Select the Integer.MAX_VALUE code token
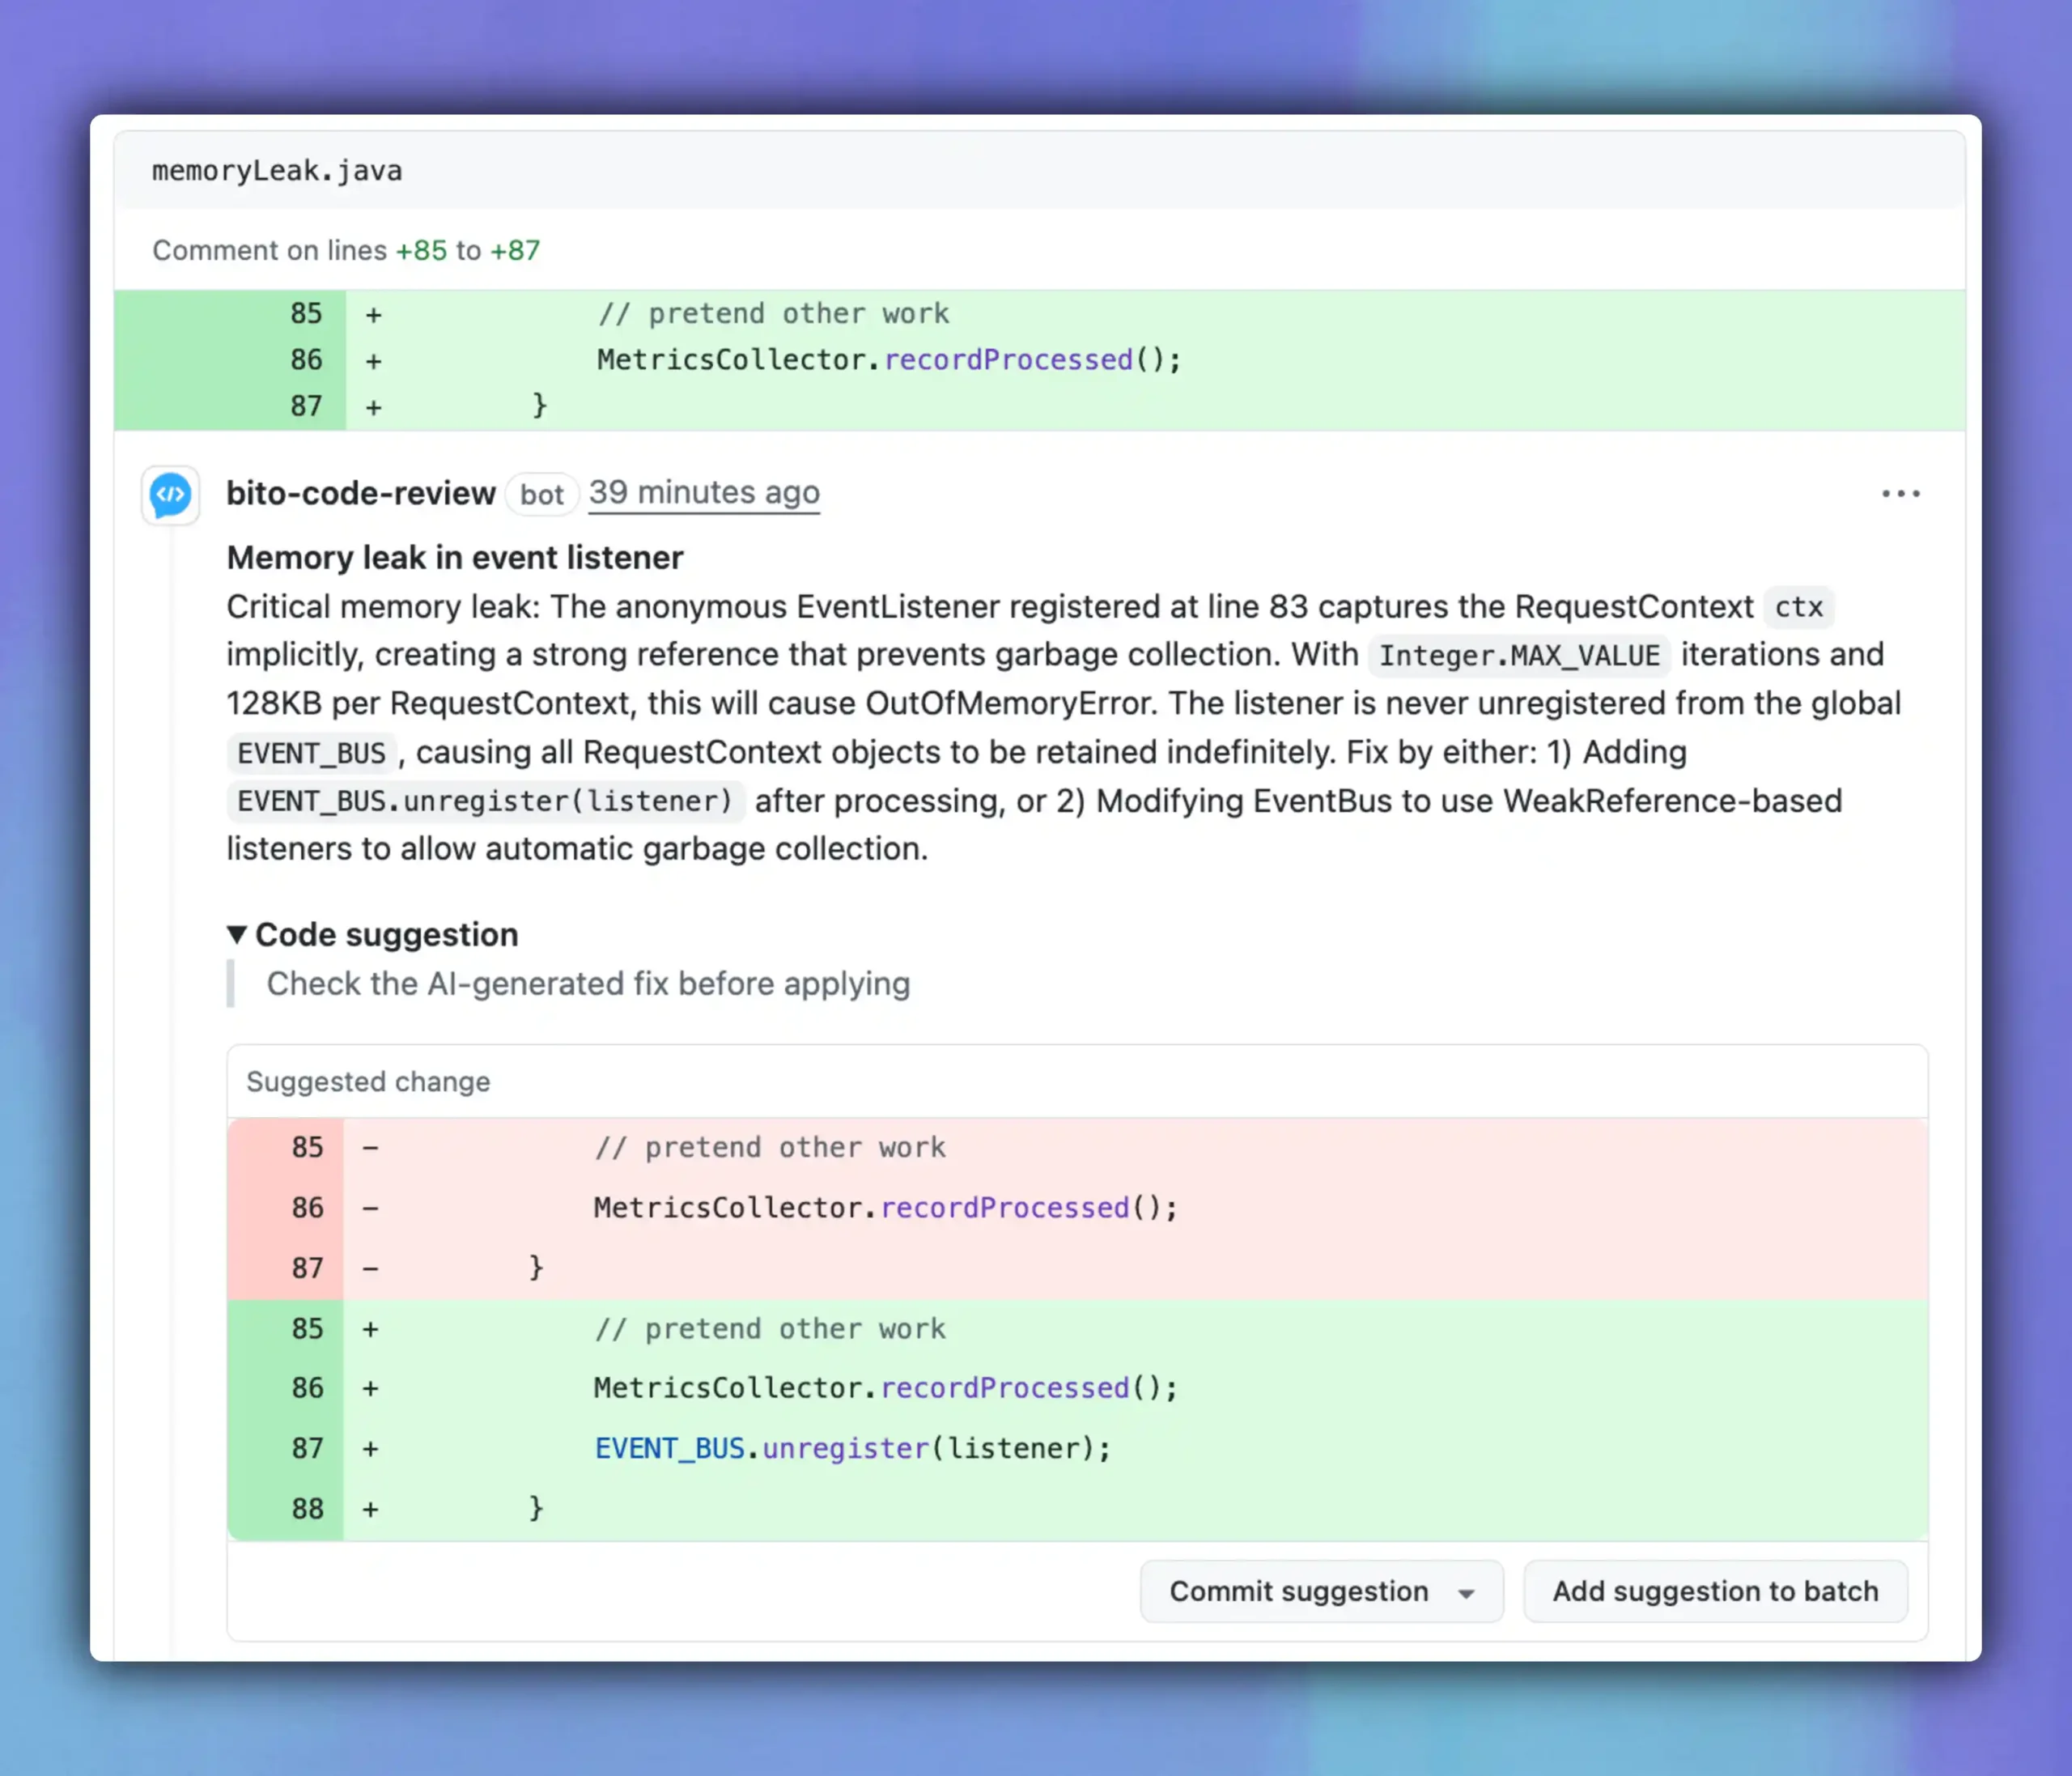Image resolution: width=2072 pixels, height=1776 pixels. [x=1518, y=656]
